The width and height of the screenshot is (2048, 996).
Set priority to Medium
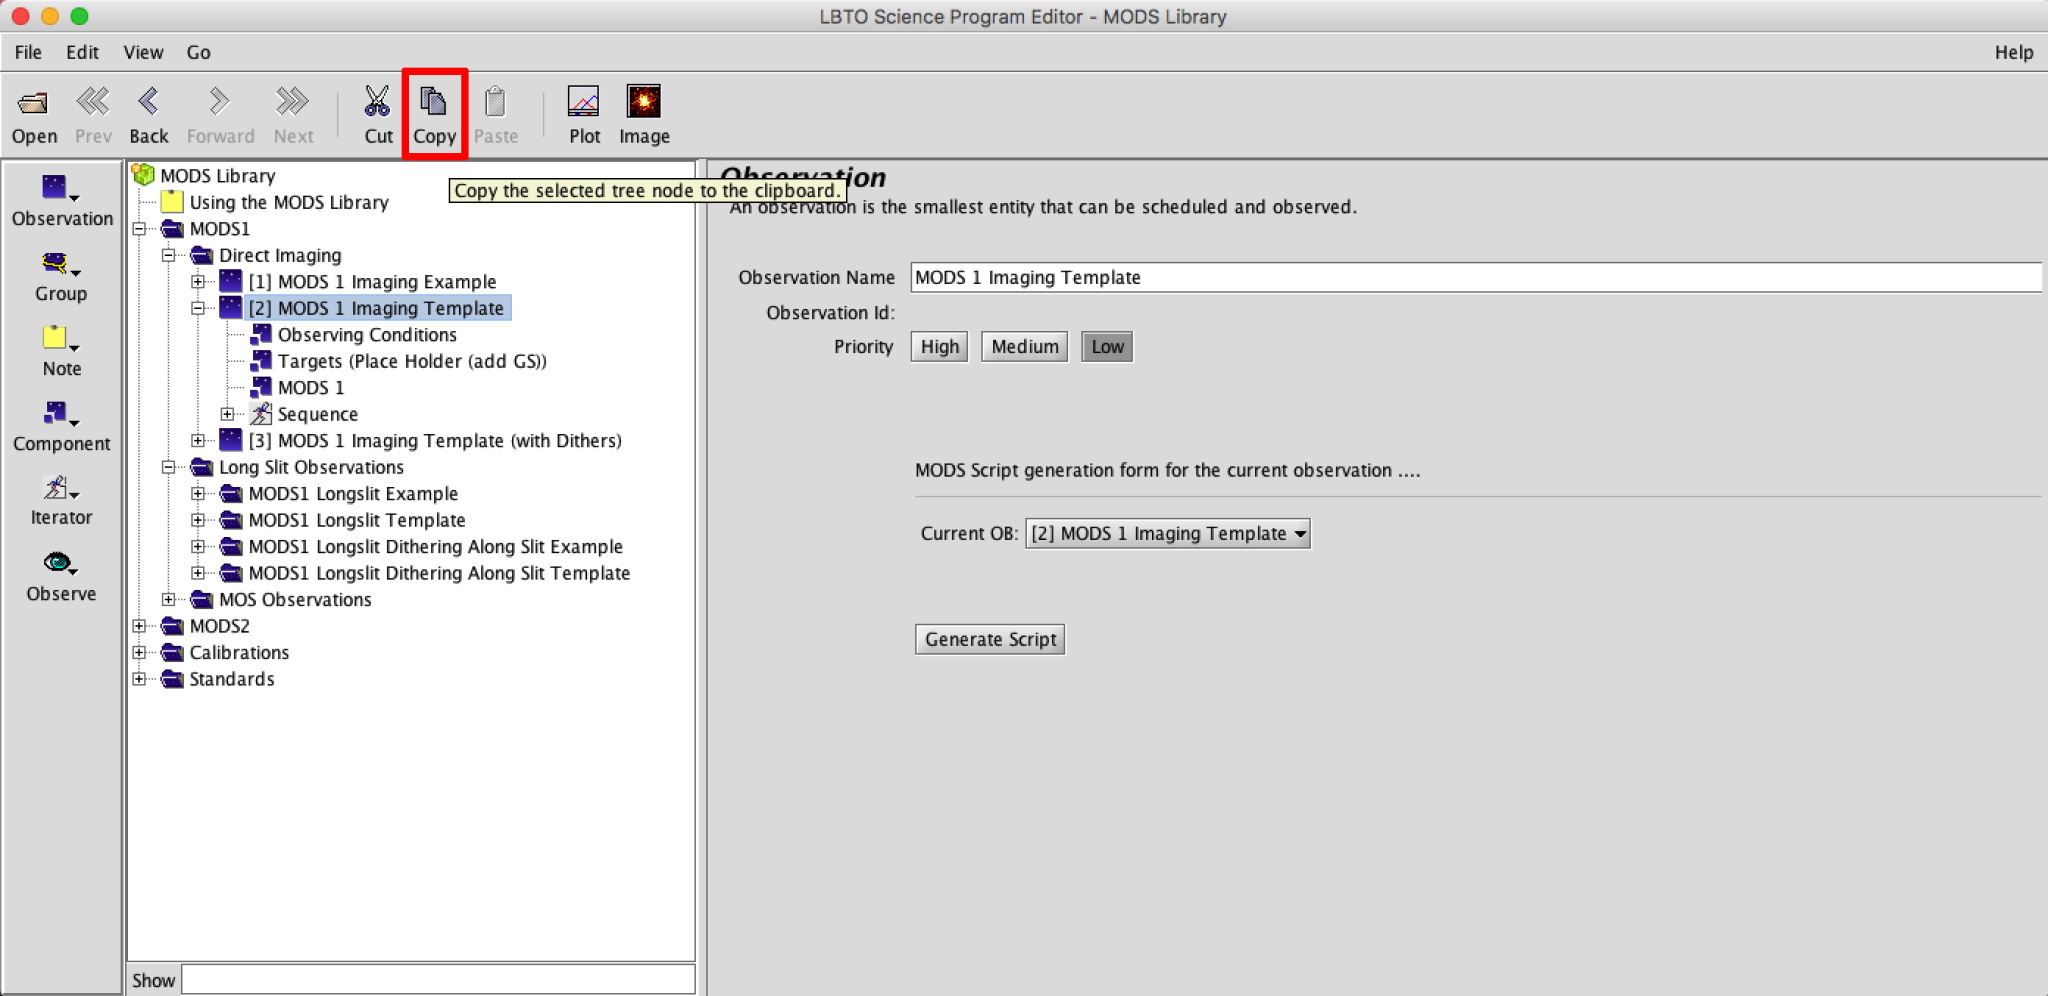click(1024, 347)
